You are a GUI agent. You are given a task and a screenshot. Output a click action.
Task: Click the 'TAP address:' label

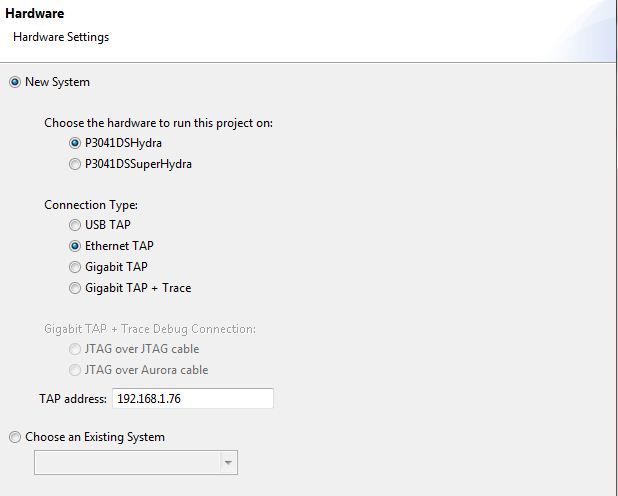pyautogui.click(x=74, y=398)
